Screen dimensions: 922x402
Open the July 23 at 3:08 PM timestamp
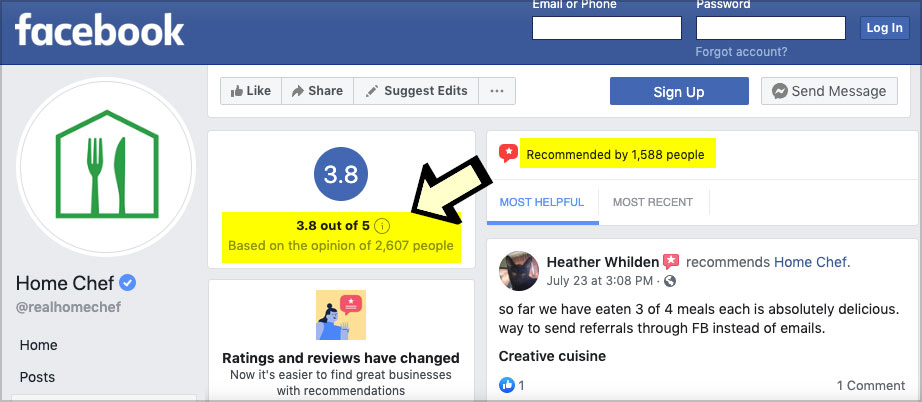click(x=599, y=281)
